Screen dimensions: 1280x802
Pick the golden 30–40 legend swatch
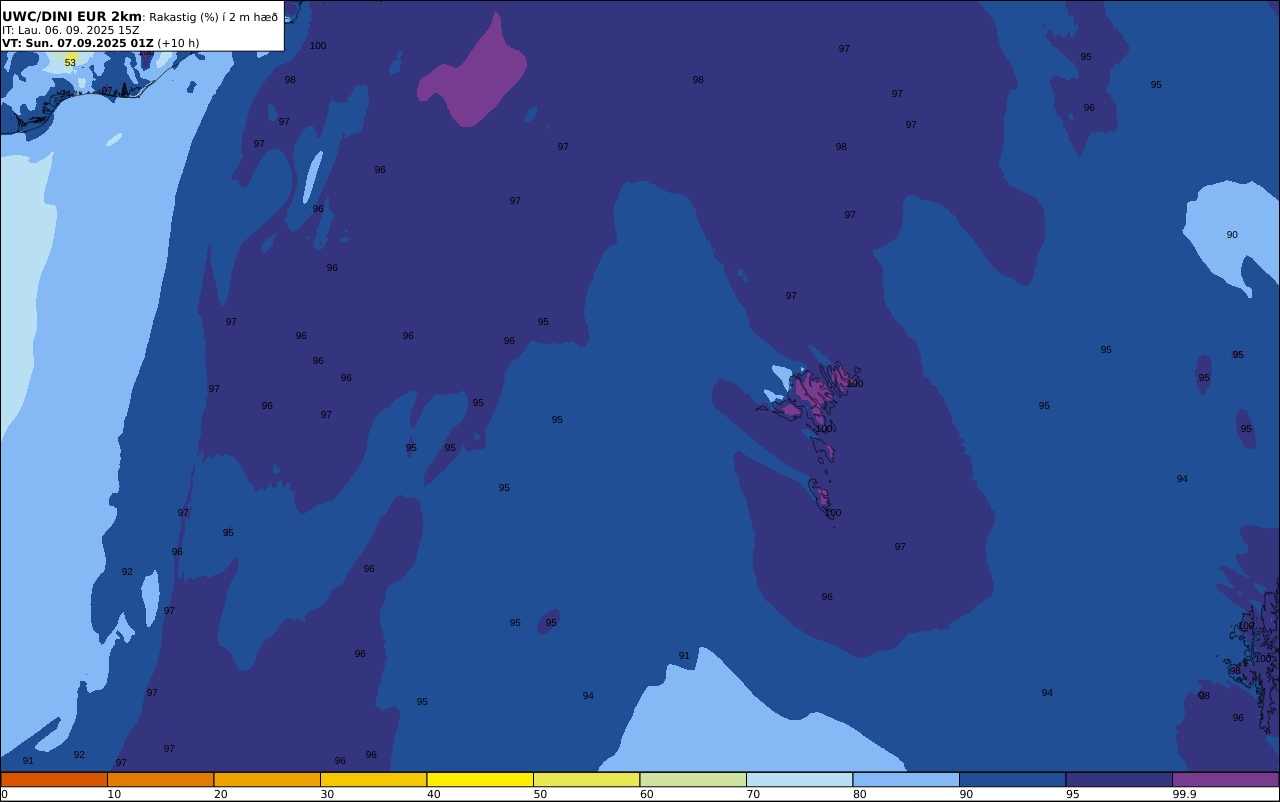(373, 779)
